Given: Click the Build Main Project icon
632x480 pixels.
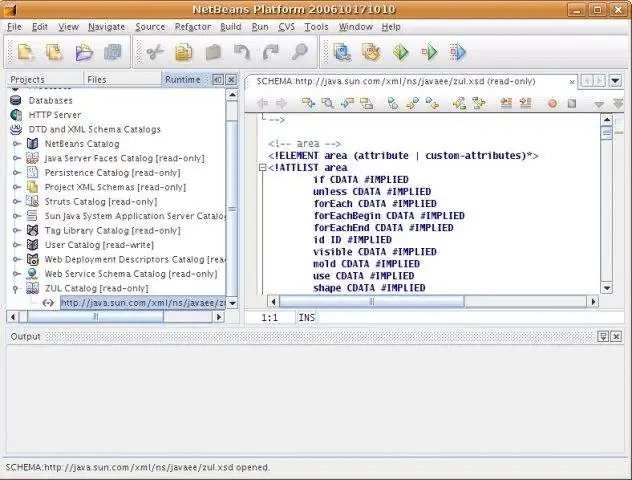Looking at the screenshot, I should pyautogui.click(x=342, y=52).
